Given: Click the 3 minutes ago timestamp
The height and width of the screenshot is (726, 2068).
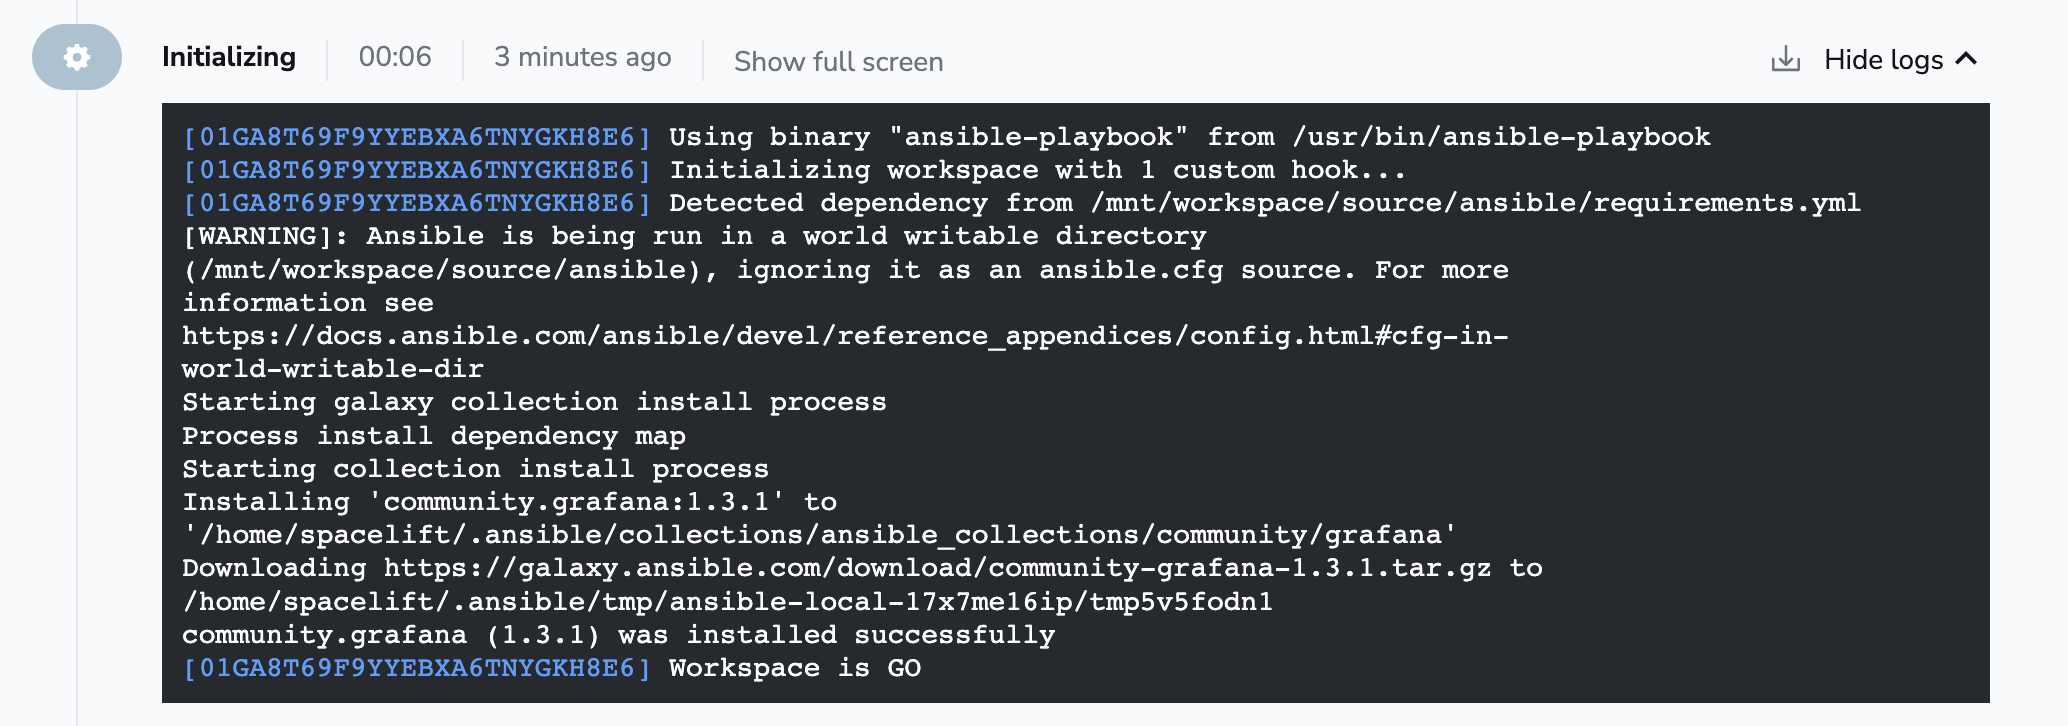Looking at the screenshot, I should 582,58.
